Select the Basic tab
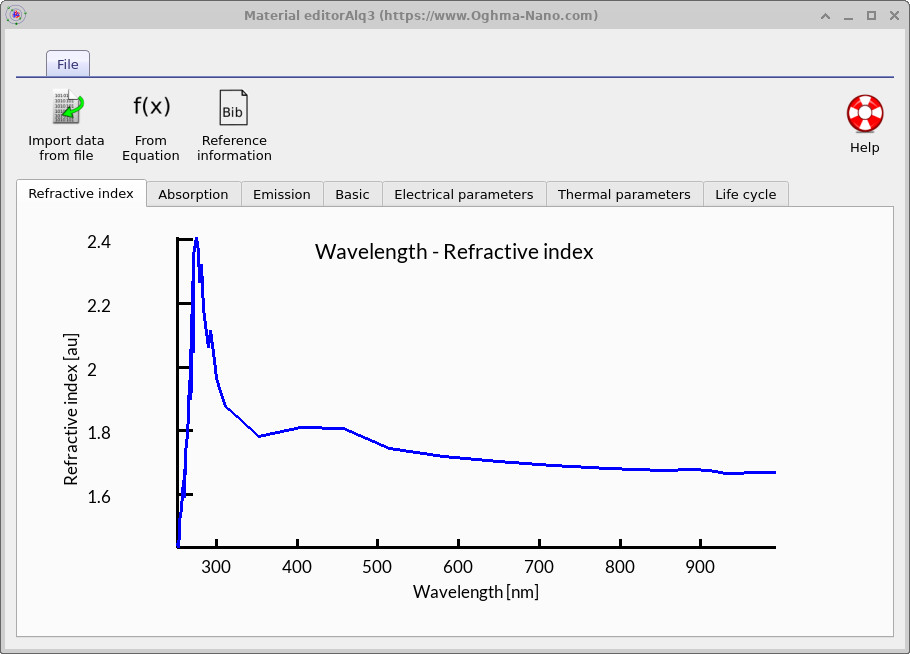The height and width of the screenshot is (654, 910). tap(352, 194)
